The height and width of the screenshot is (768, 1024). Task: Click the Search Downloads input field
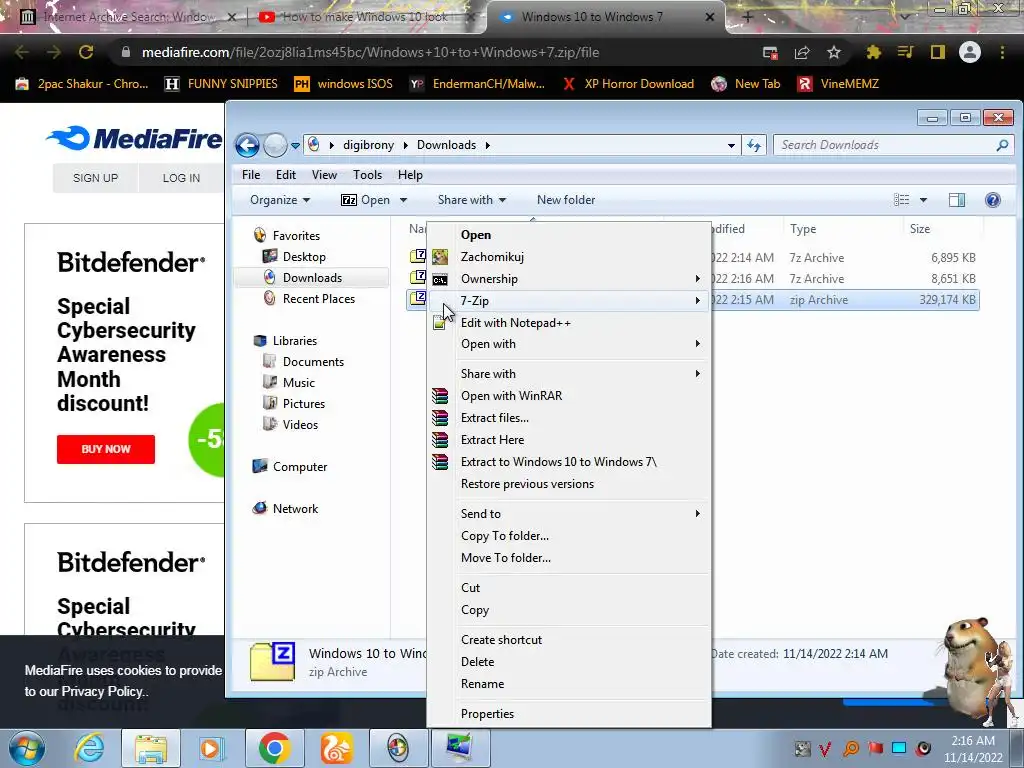tap(885, 145)
